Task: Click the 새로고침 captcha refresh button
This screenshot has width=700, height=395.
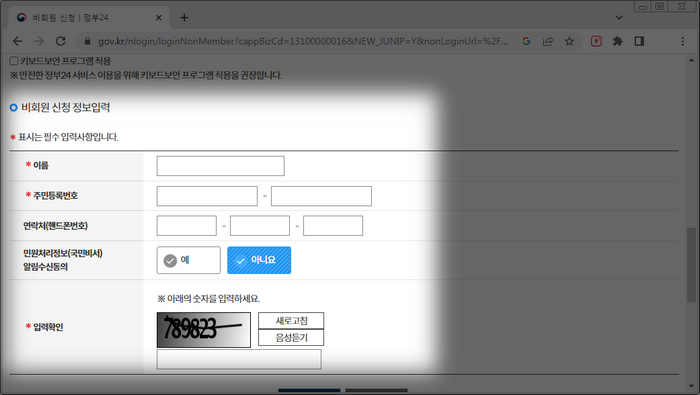Action: pyautogui.click(x=291, y=321)
